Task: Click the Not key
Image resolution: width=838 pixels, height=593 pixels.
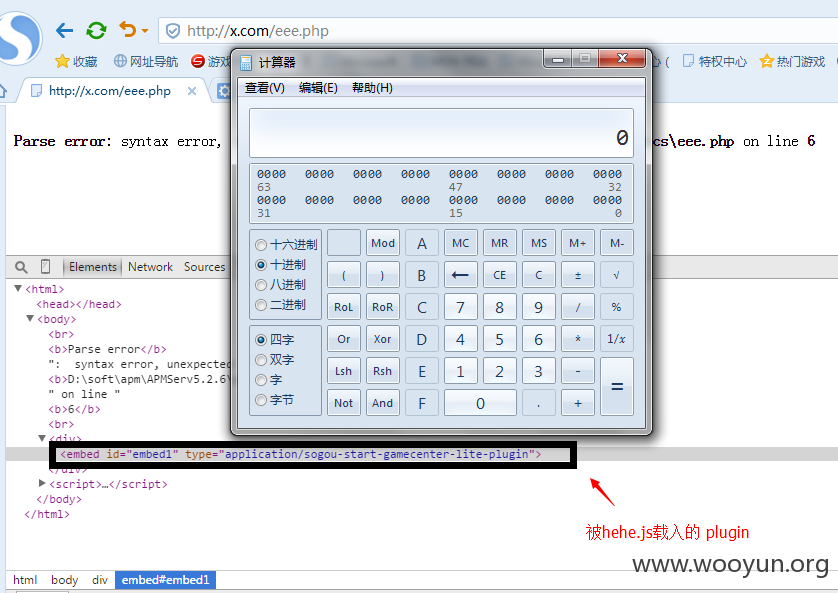Action: (x=344, y=403)
